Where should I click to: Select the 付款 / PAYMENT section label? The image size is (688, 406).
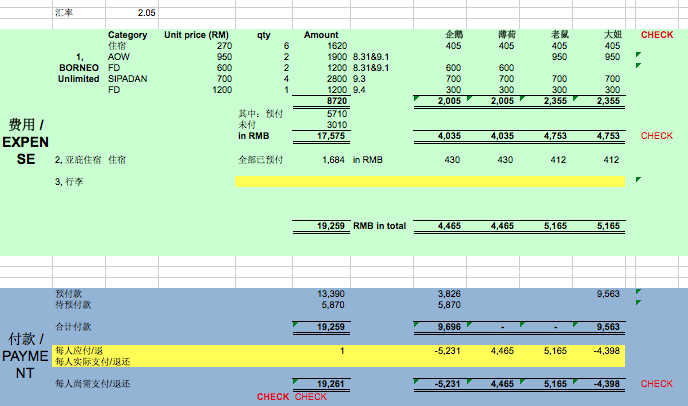click(25, 356)
